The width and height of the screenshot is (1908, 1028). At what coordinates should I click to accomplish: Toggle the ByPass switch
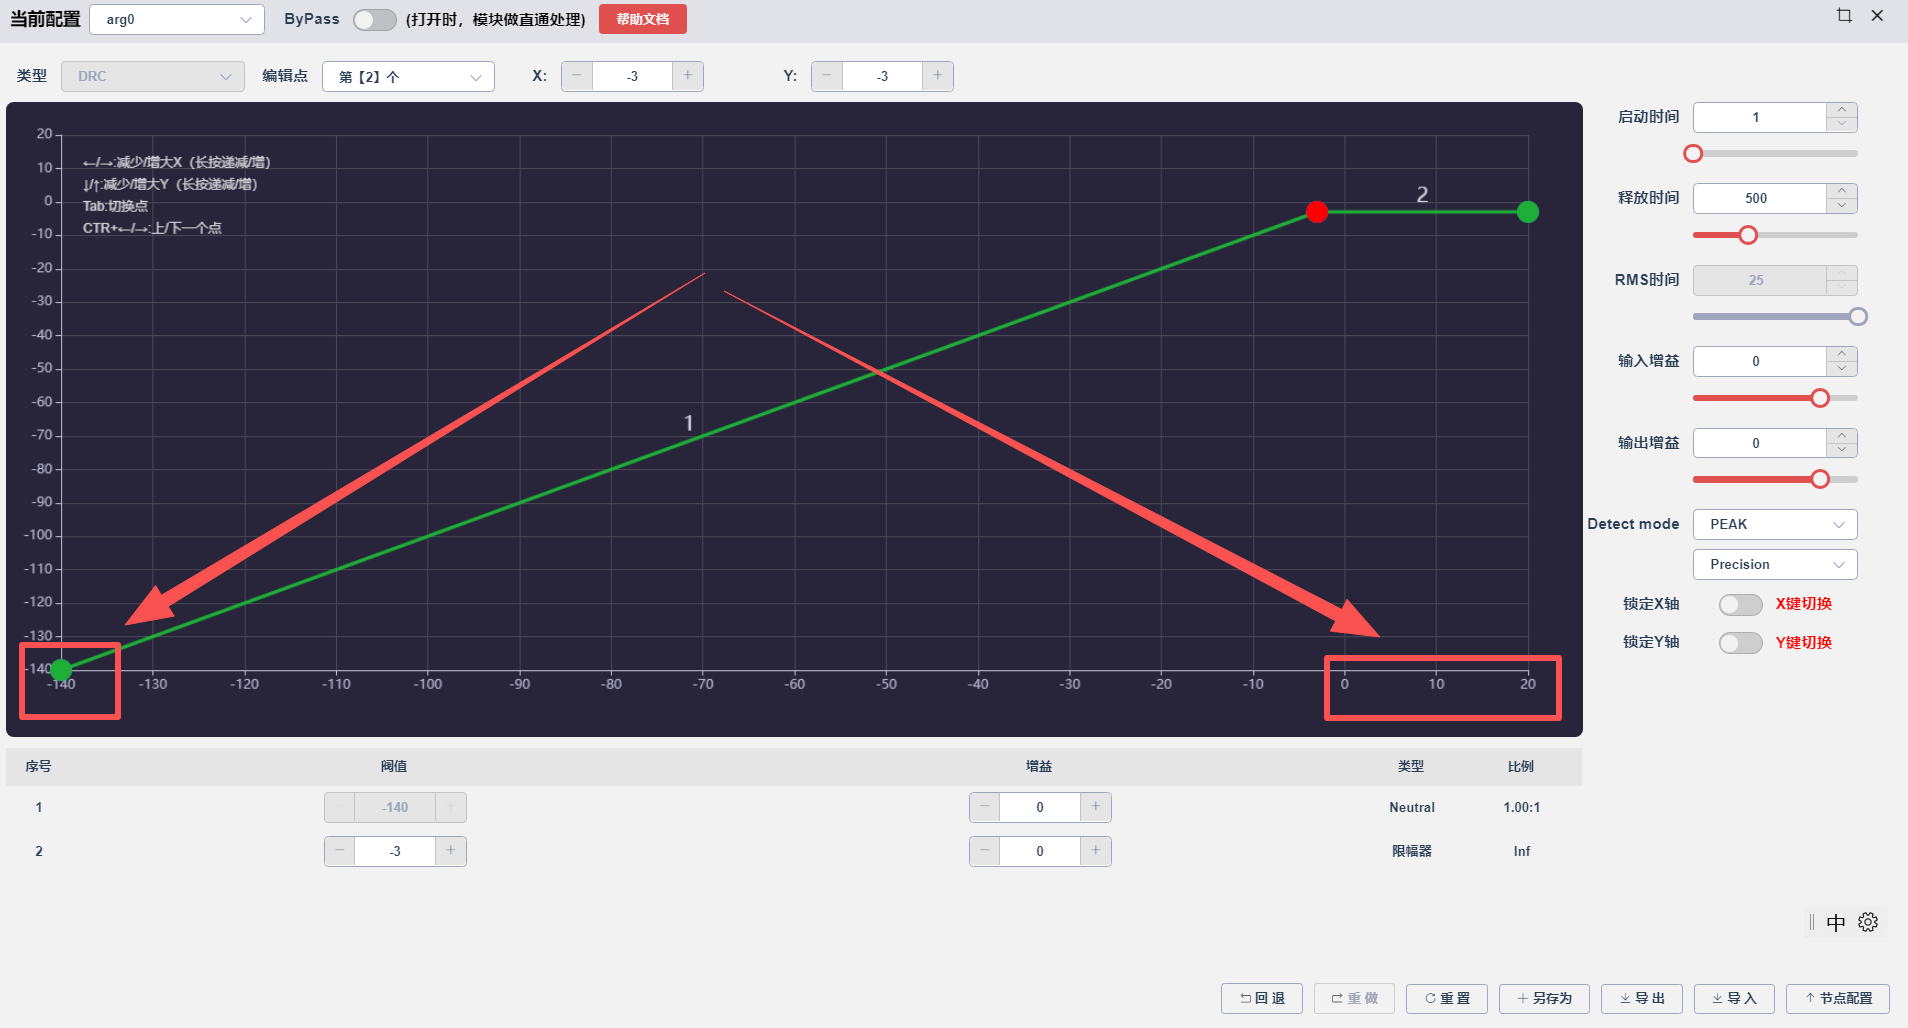[374, 20]
